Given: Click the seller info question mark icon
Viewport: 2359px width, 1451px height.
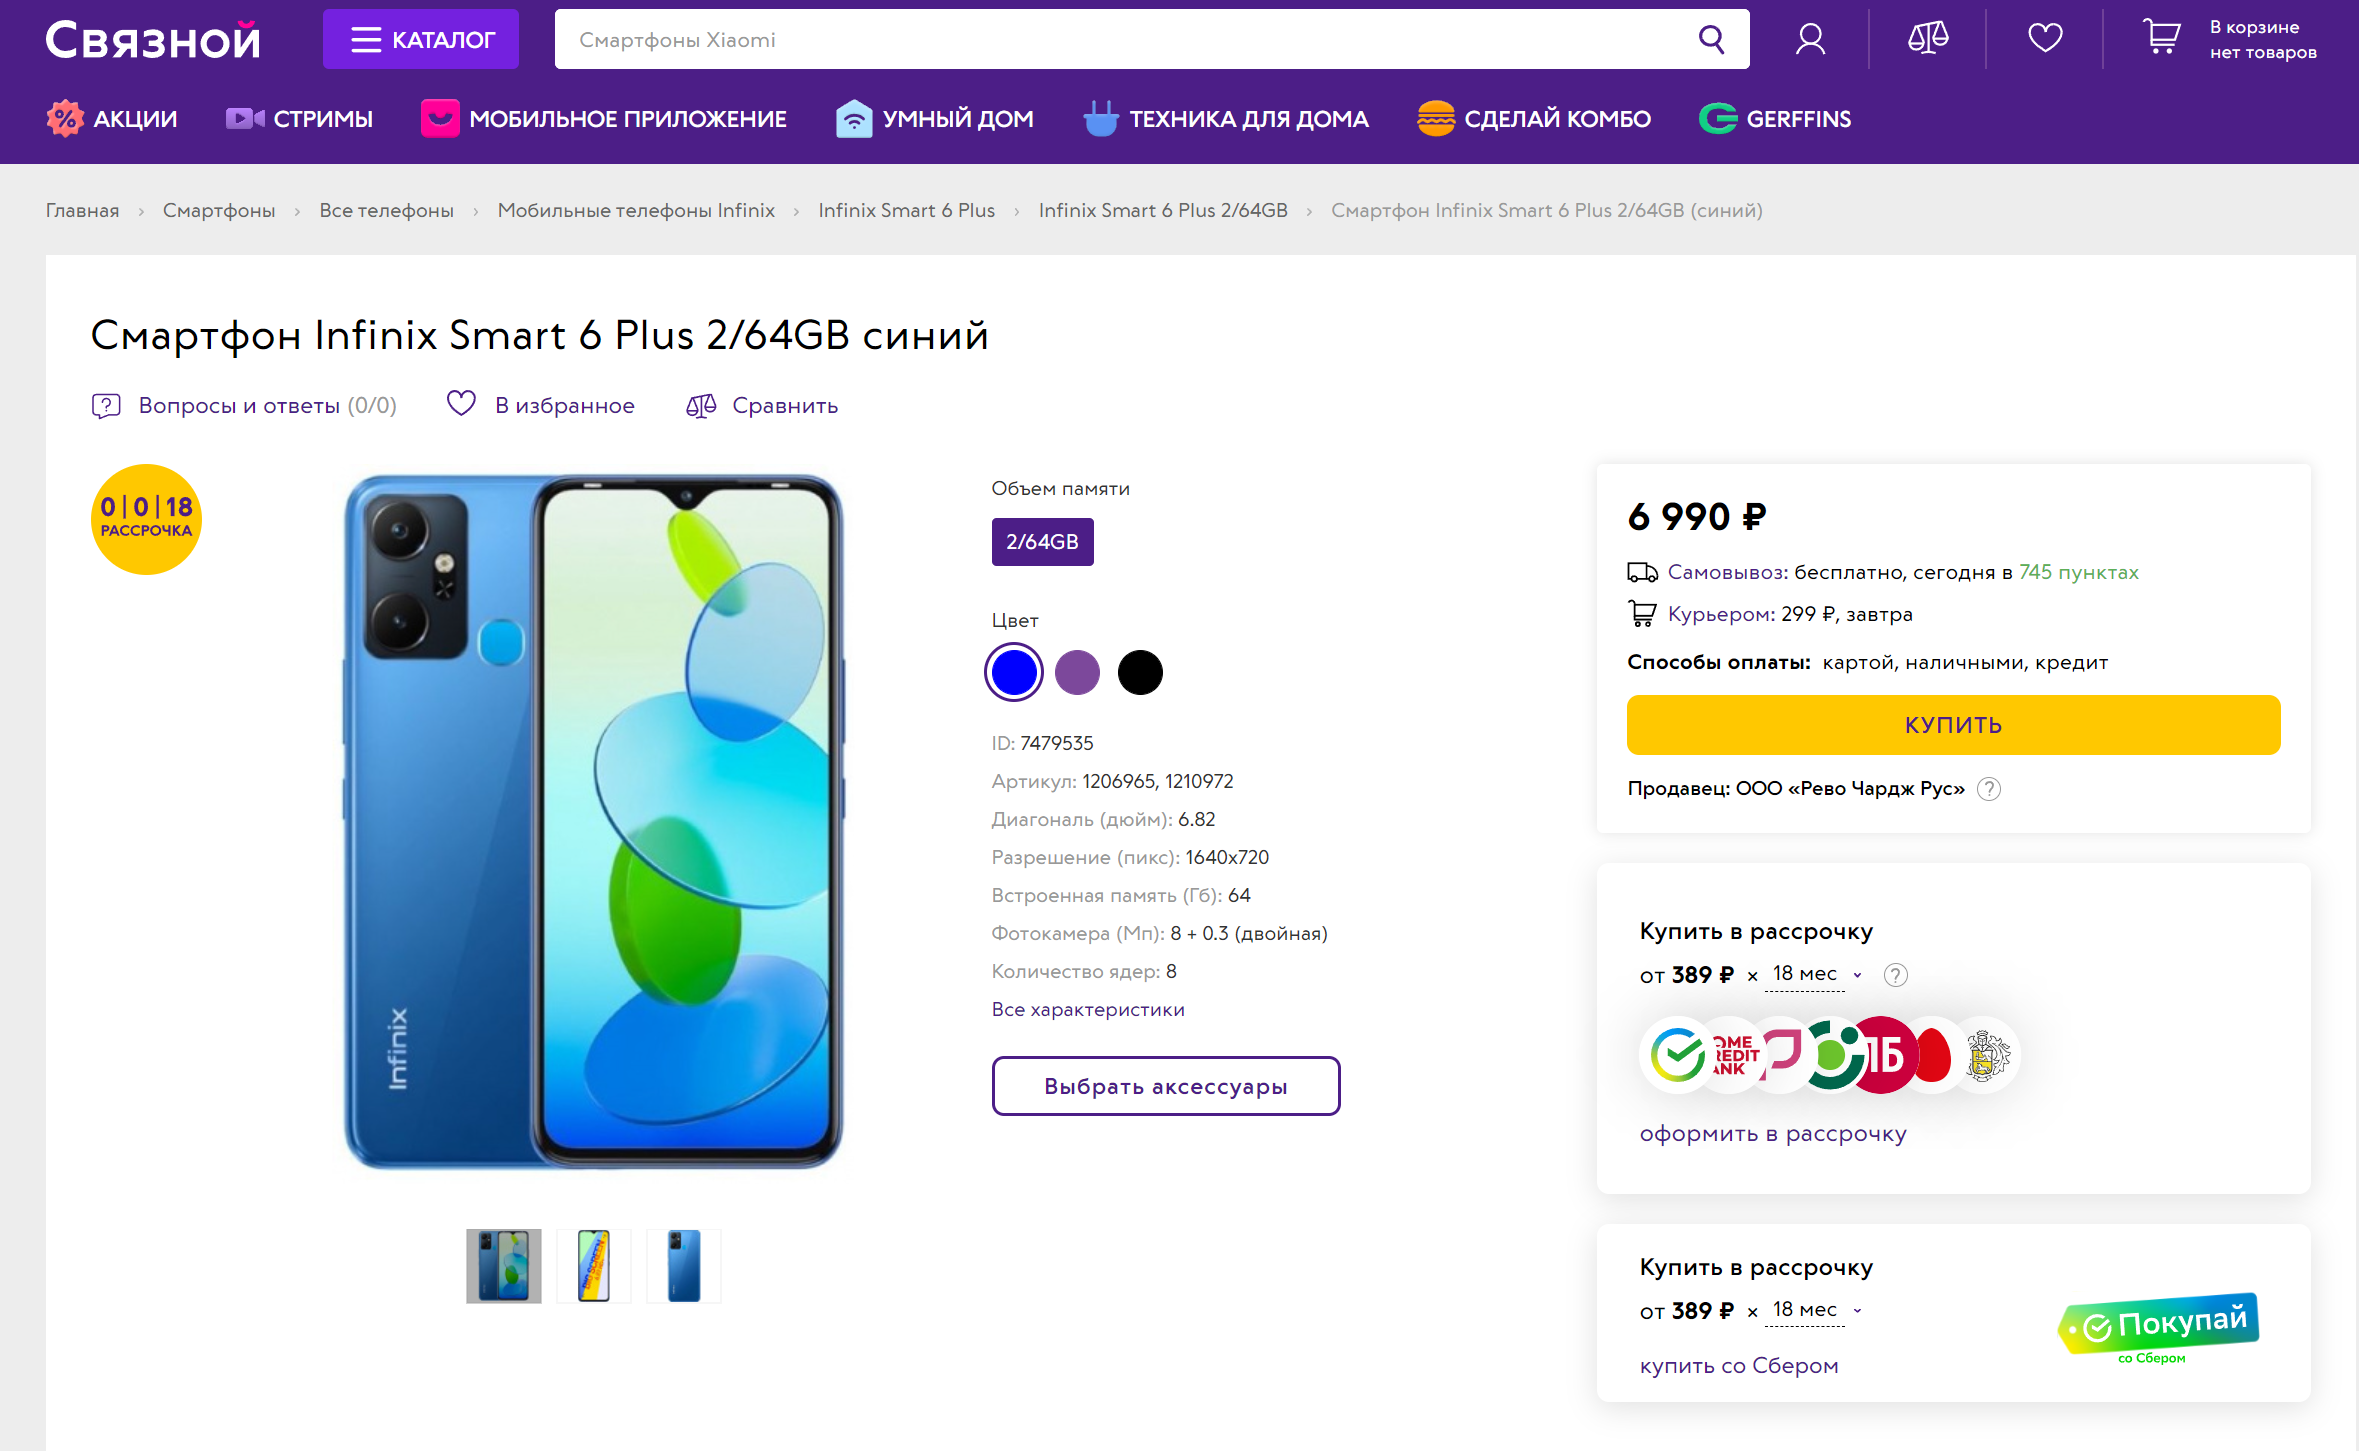Looking at the screenshot, I should 1990,789.
